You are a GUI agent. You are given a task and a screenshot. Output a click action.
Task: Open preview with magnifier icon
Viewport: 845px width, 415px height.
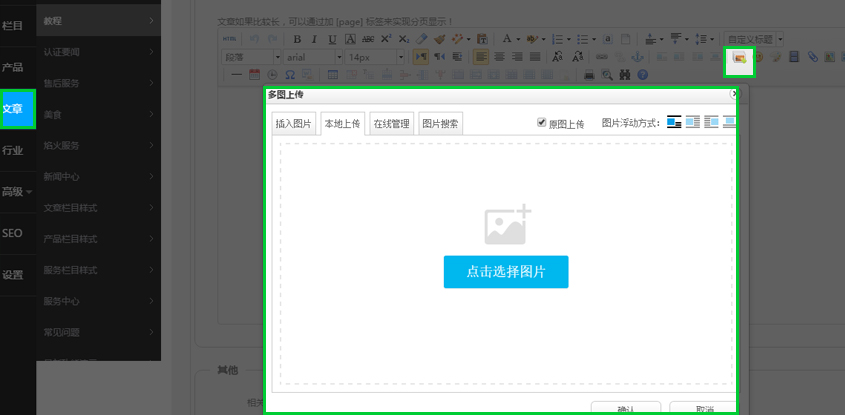click(x=607, y=75)
